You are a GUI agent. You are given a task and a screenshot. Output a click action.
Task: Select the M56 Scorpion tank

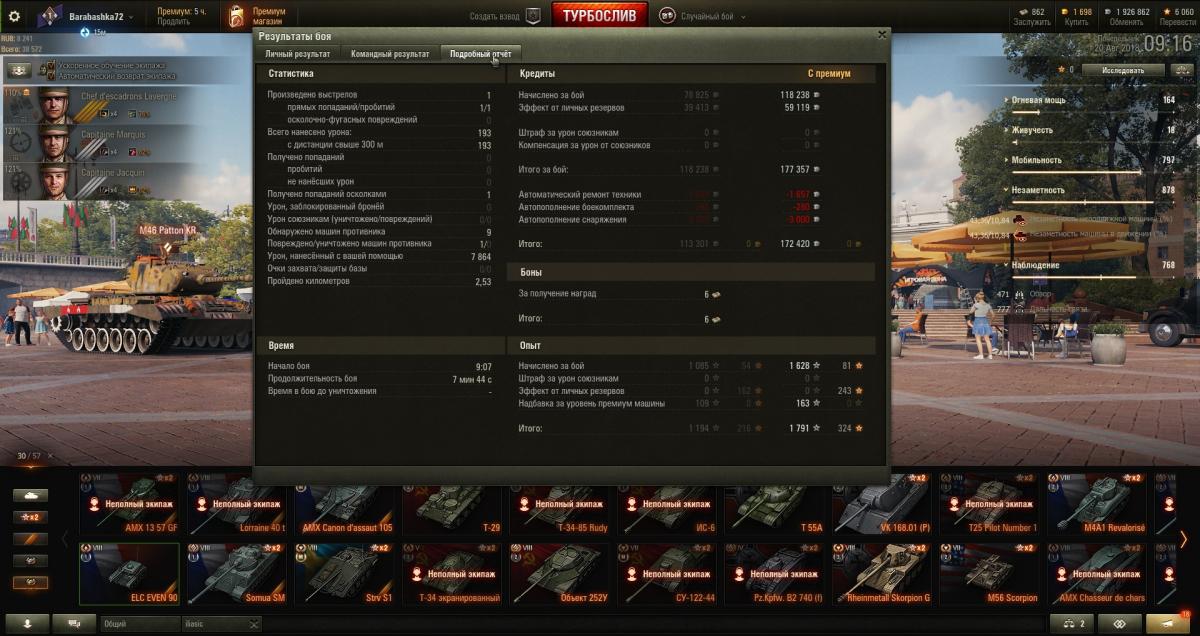coord(990,574)
